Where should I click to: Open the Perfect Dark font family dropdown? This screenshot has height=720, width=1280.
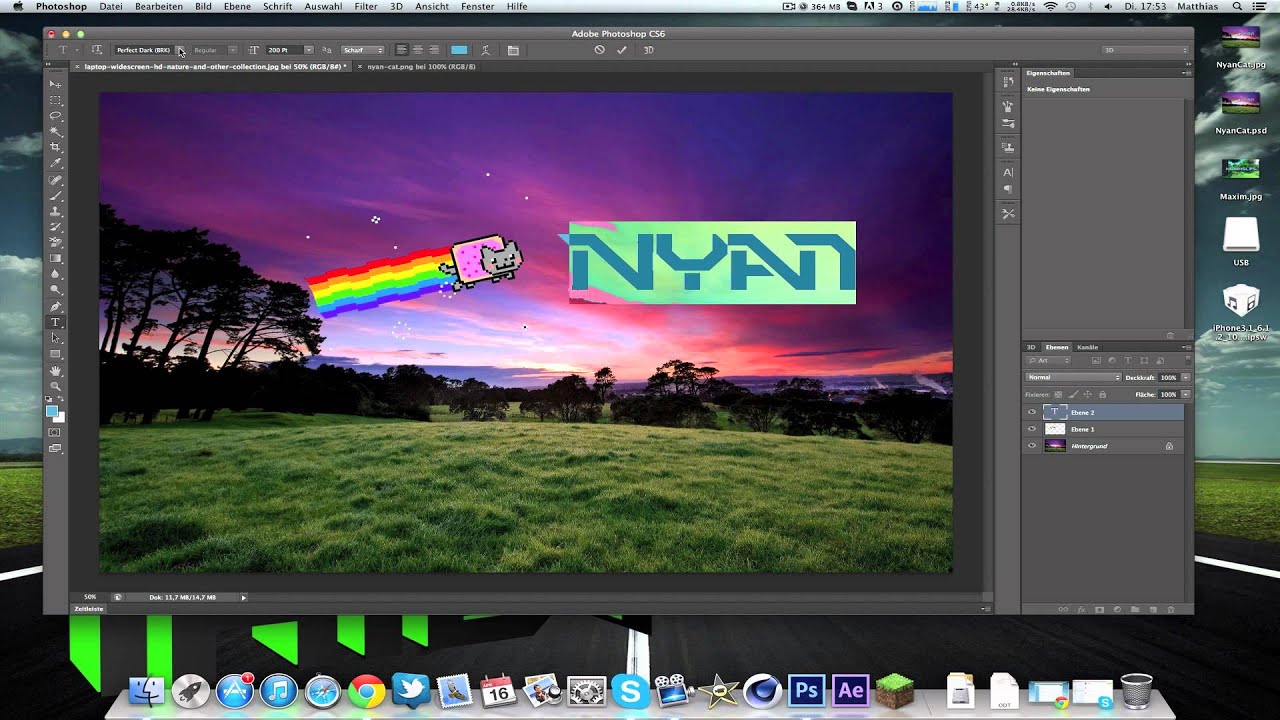click(x=181, y=49)
